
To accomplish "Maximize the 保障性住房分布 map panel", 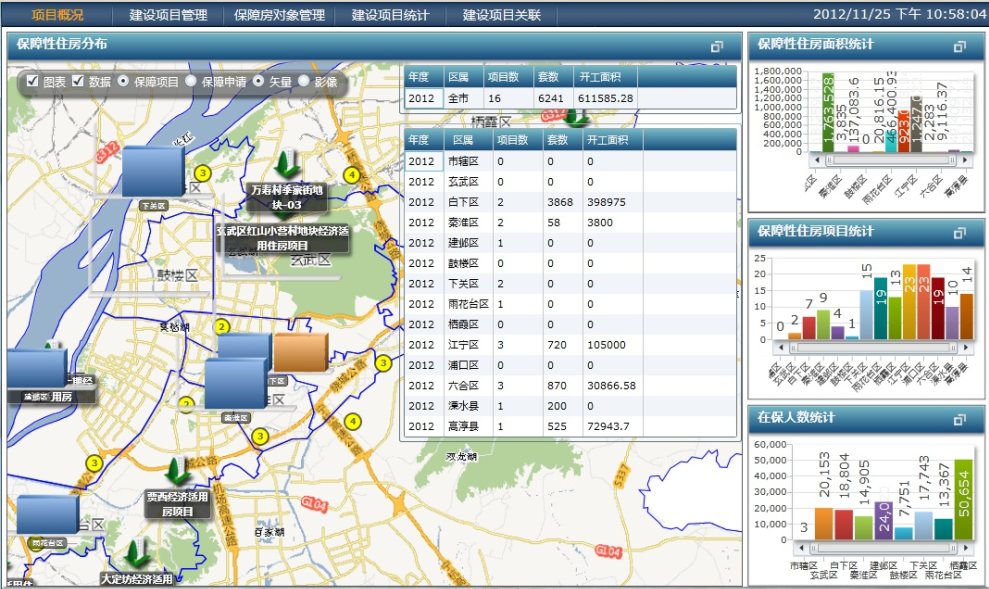I will pyautogui.click(x=717, y=47).
